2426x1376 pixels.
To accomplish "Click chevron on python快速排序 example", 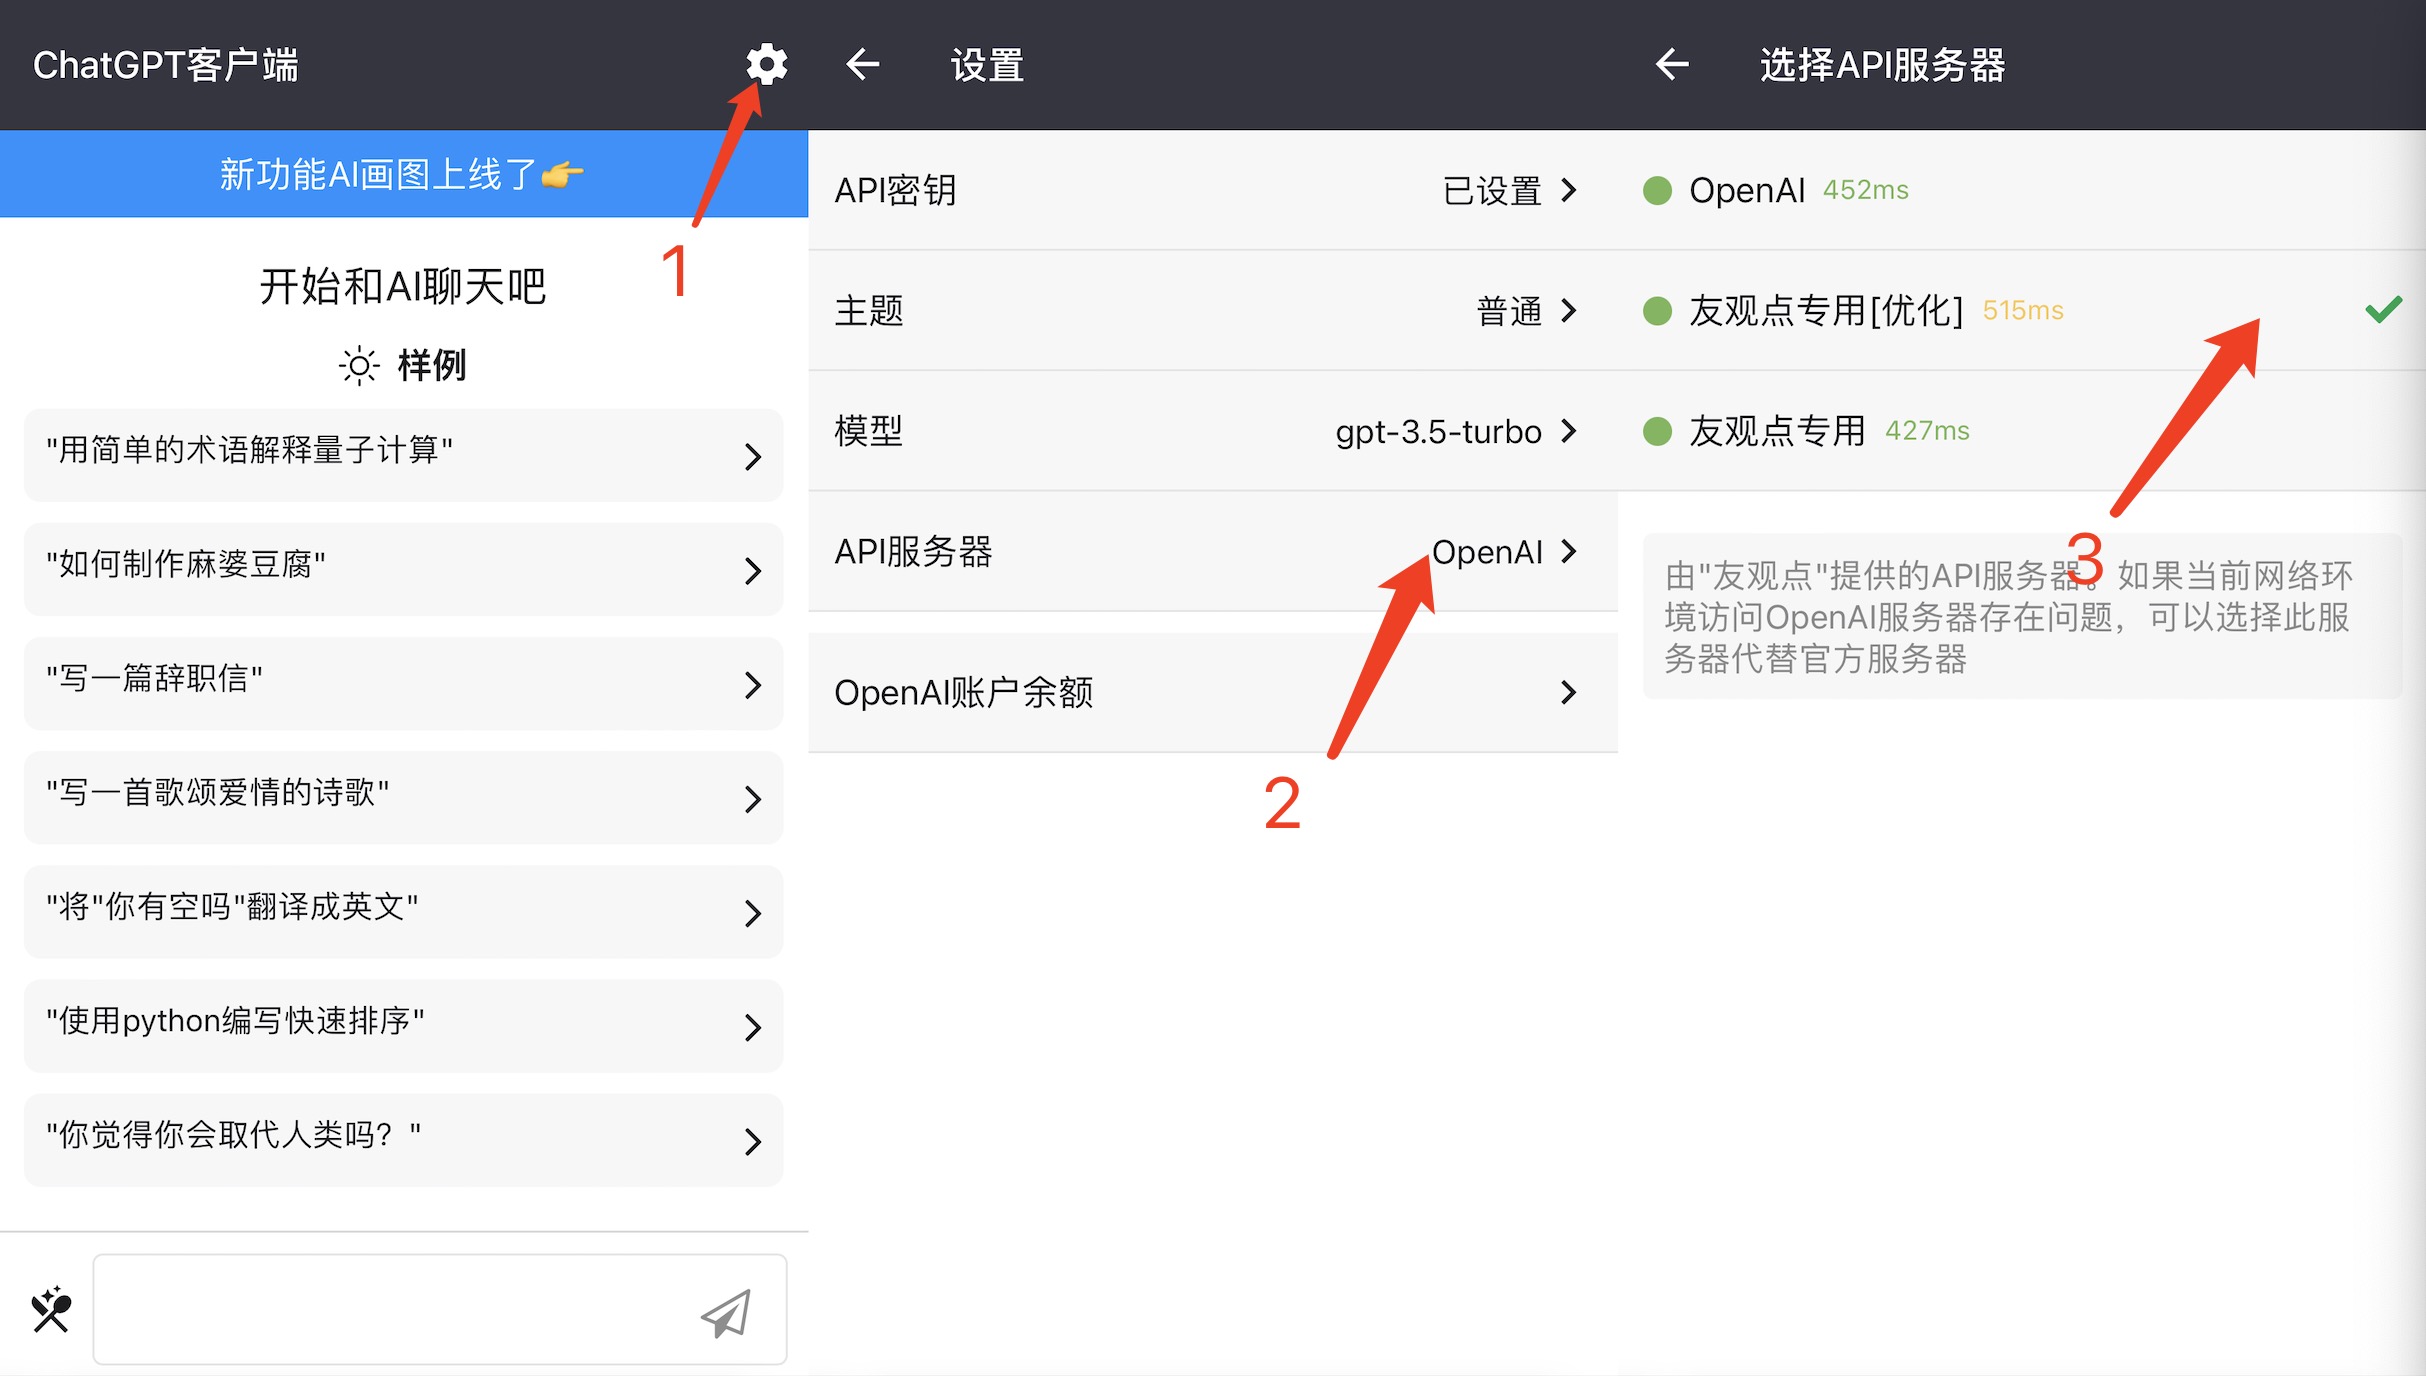I will pyautogui.click(x=753, y=1026).
